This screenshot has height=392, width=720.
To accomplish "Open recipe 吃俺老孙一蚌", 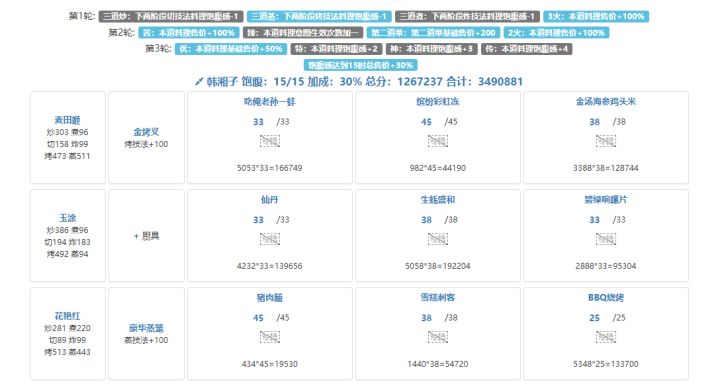I will click(270, 101).
